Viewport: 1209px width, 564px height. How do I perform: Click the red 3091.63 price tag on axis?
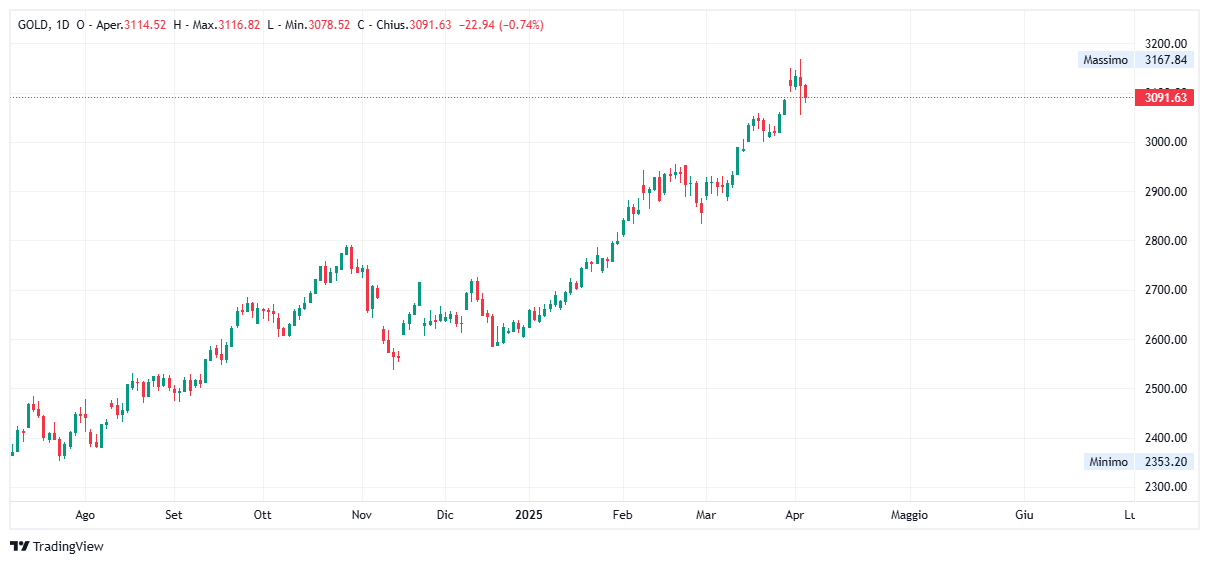[x=1166, y=97]
